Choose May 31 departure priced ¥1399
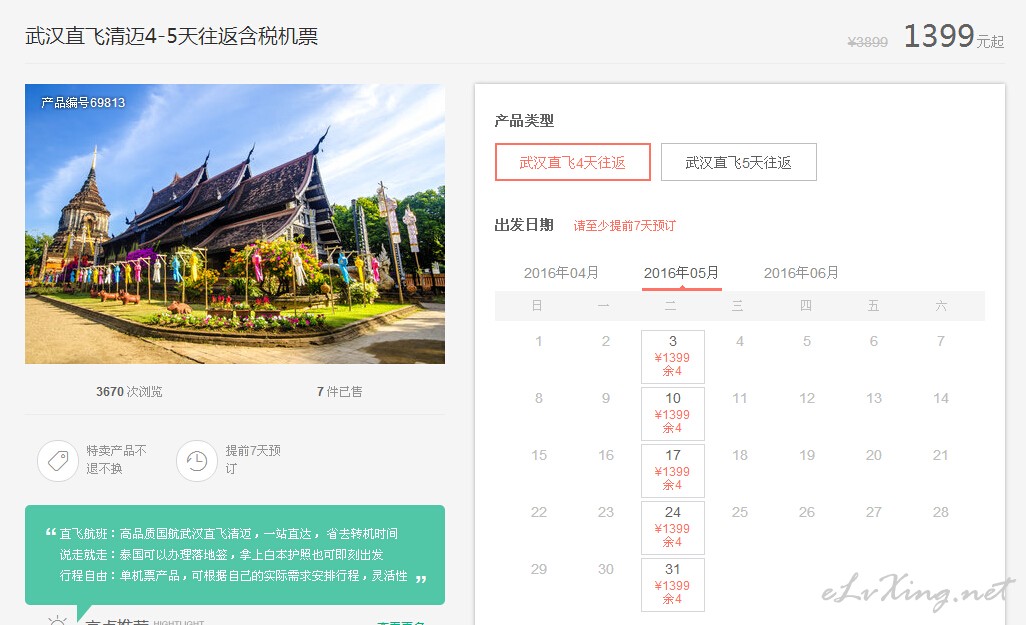Screen dimensions: 1026x625 pos(673,584)
